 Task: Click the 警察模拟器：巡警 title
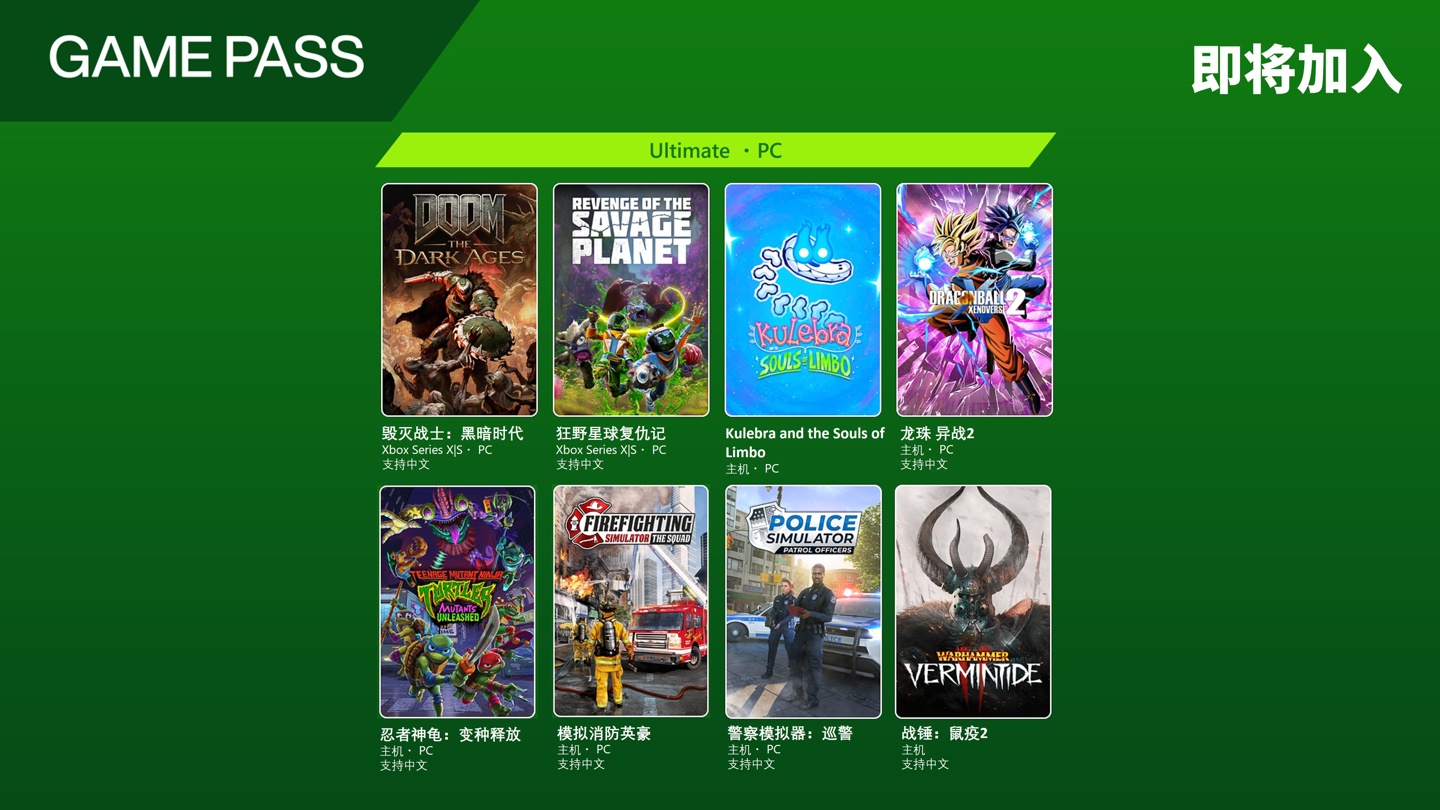(790, 733)
